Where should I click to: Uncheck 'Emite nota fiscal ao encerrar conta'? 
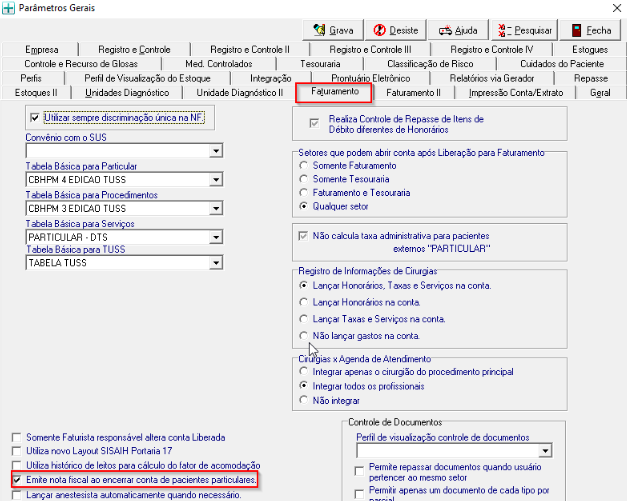[x=16, y=479]
